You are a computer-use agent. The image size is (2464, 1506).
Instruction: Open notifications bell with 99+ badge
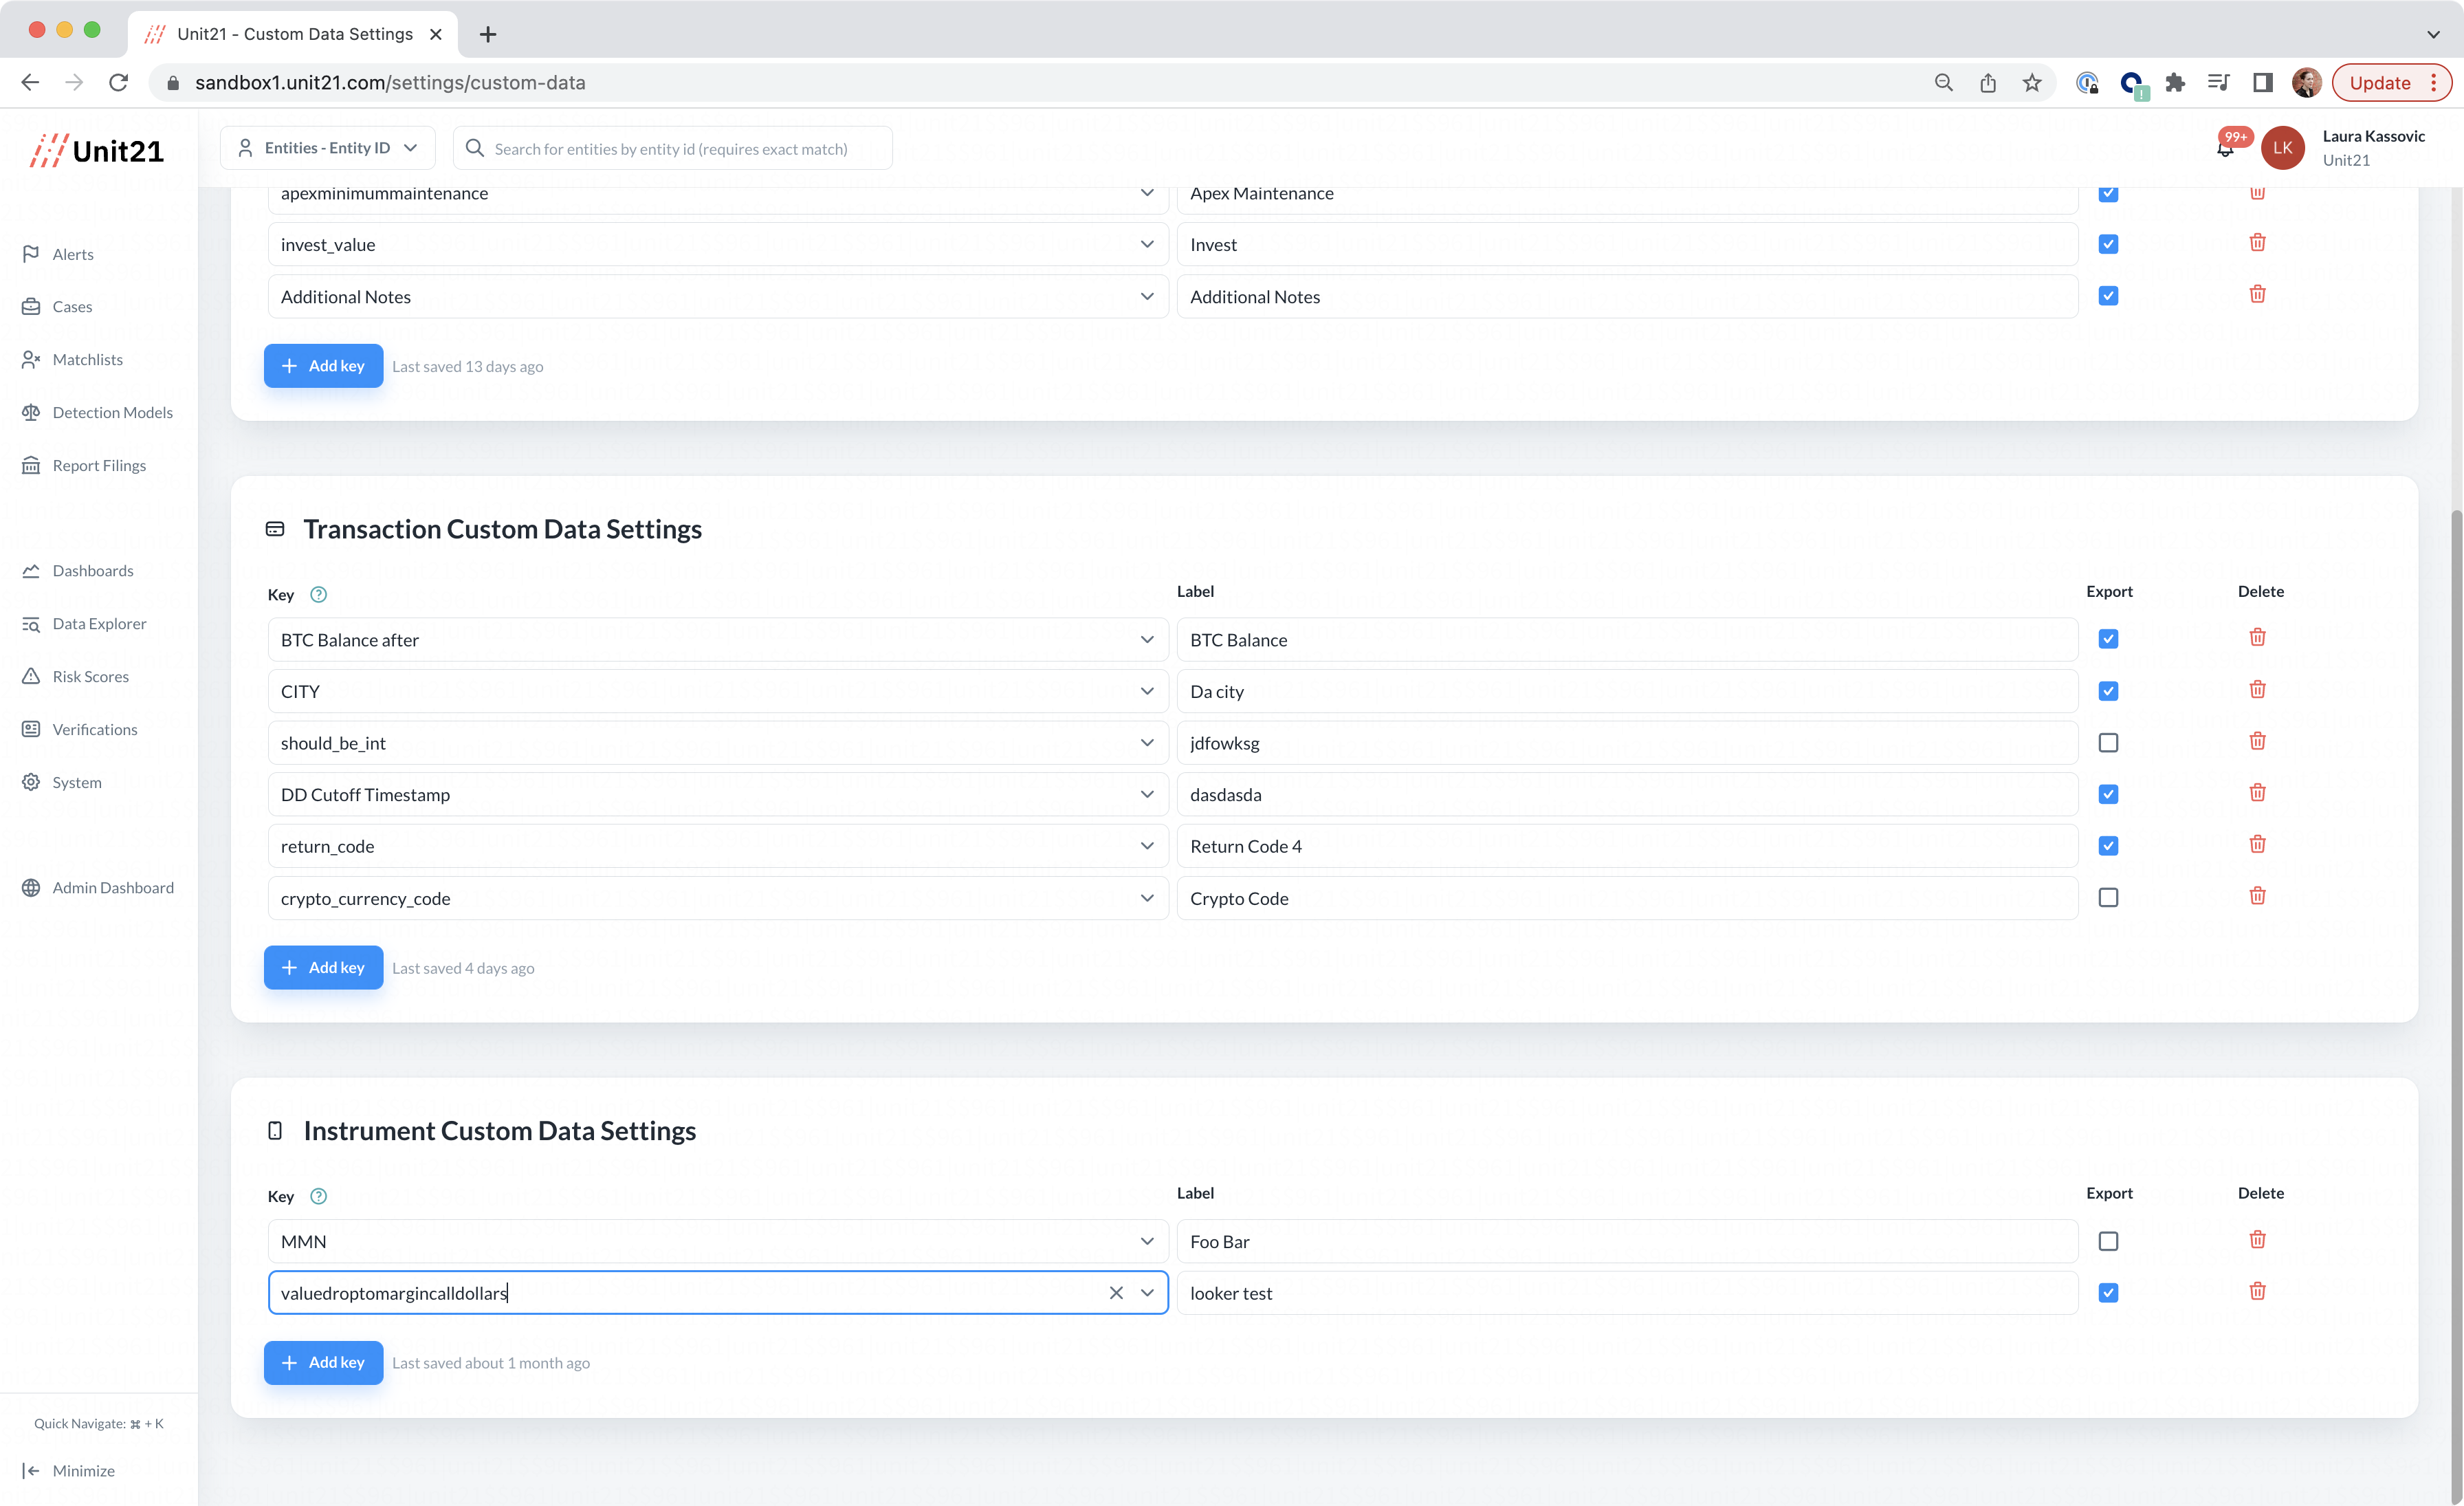coord(2225,149)
